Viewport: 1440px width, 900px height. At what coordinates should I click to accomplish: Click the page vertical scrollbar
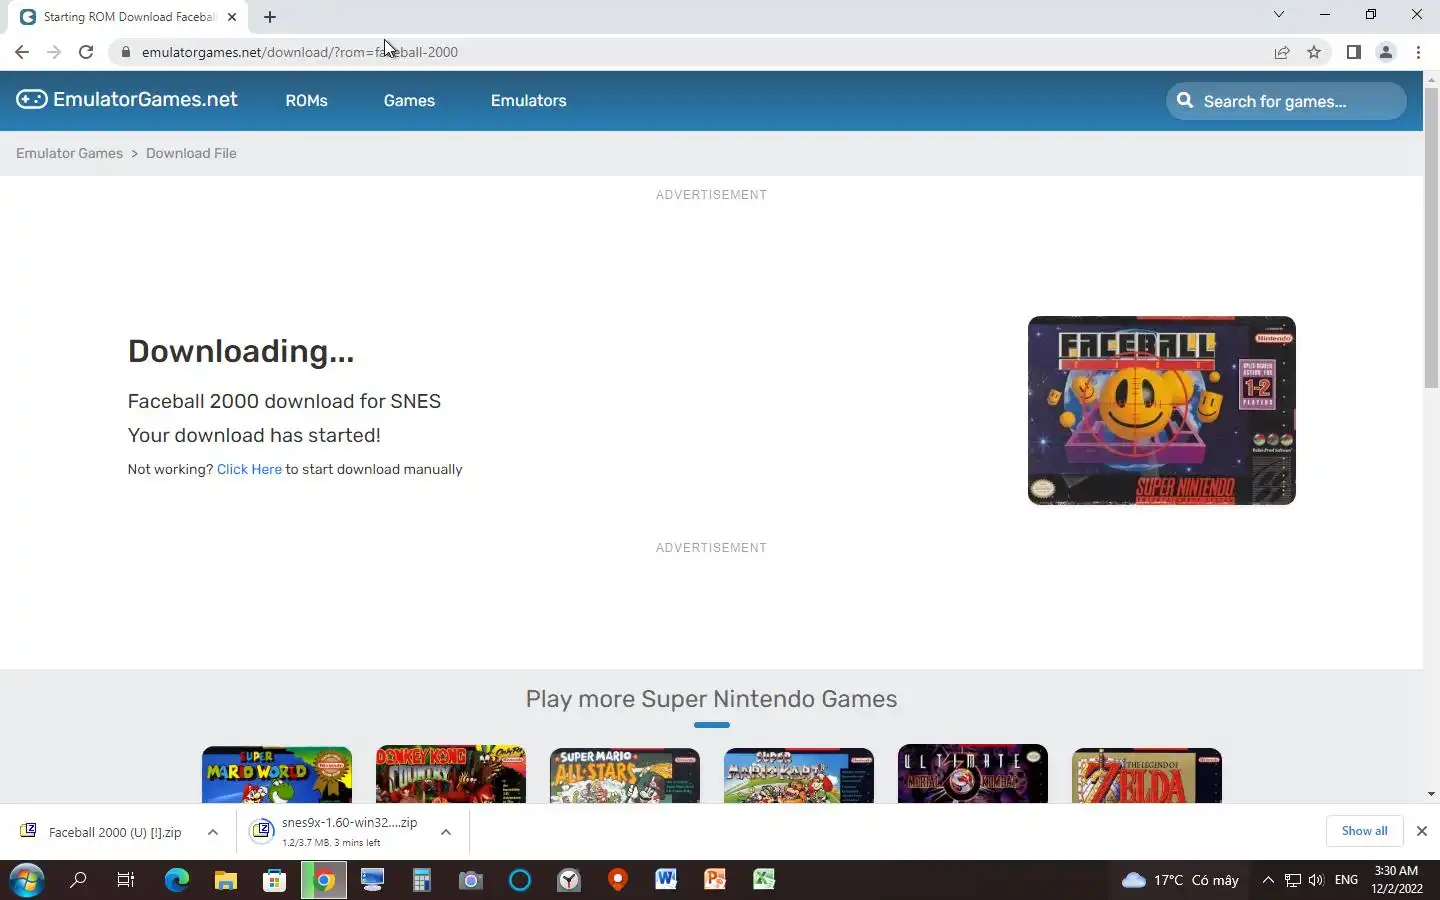pyautogui.click(x=1431, y=240)
